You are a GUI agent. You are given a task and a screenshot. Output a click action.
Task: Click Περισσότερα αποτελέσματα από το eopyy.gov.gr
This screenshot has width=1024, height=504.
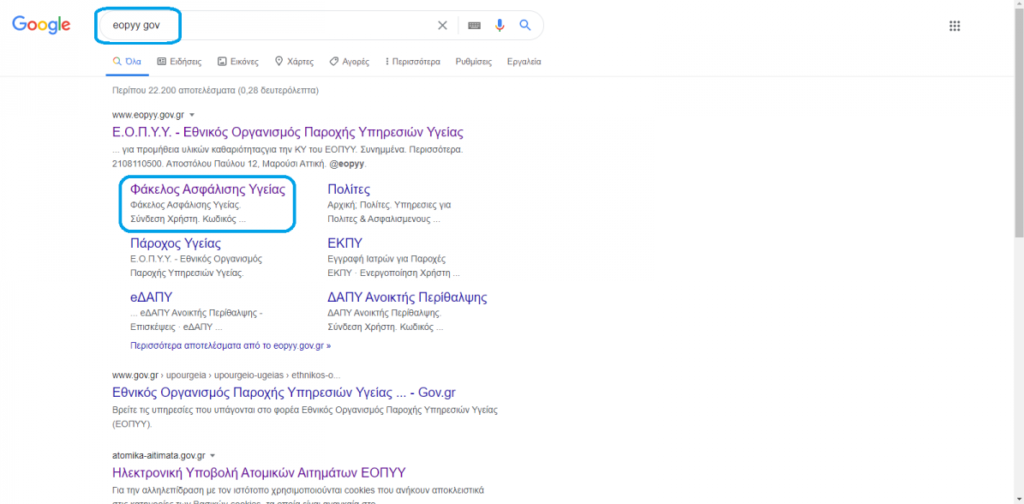[231, 345]
